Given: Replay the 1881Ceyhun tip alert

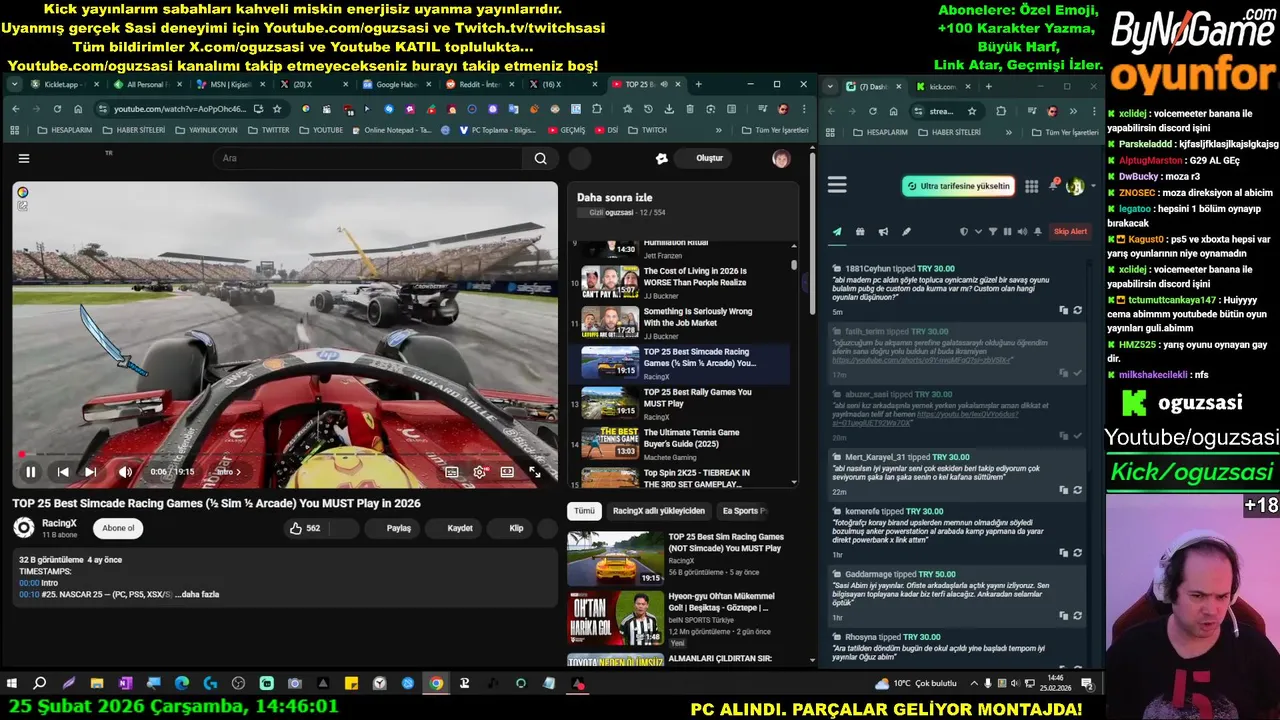Looking at the screenshot, I should (x=1077, y=310).
